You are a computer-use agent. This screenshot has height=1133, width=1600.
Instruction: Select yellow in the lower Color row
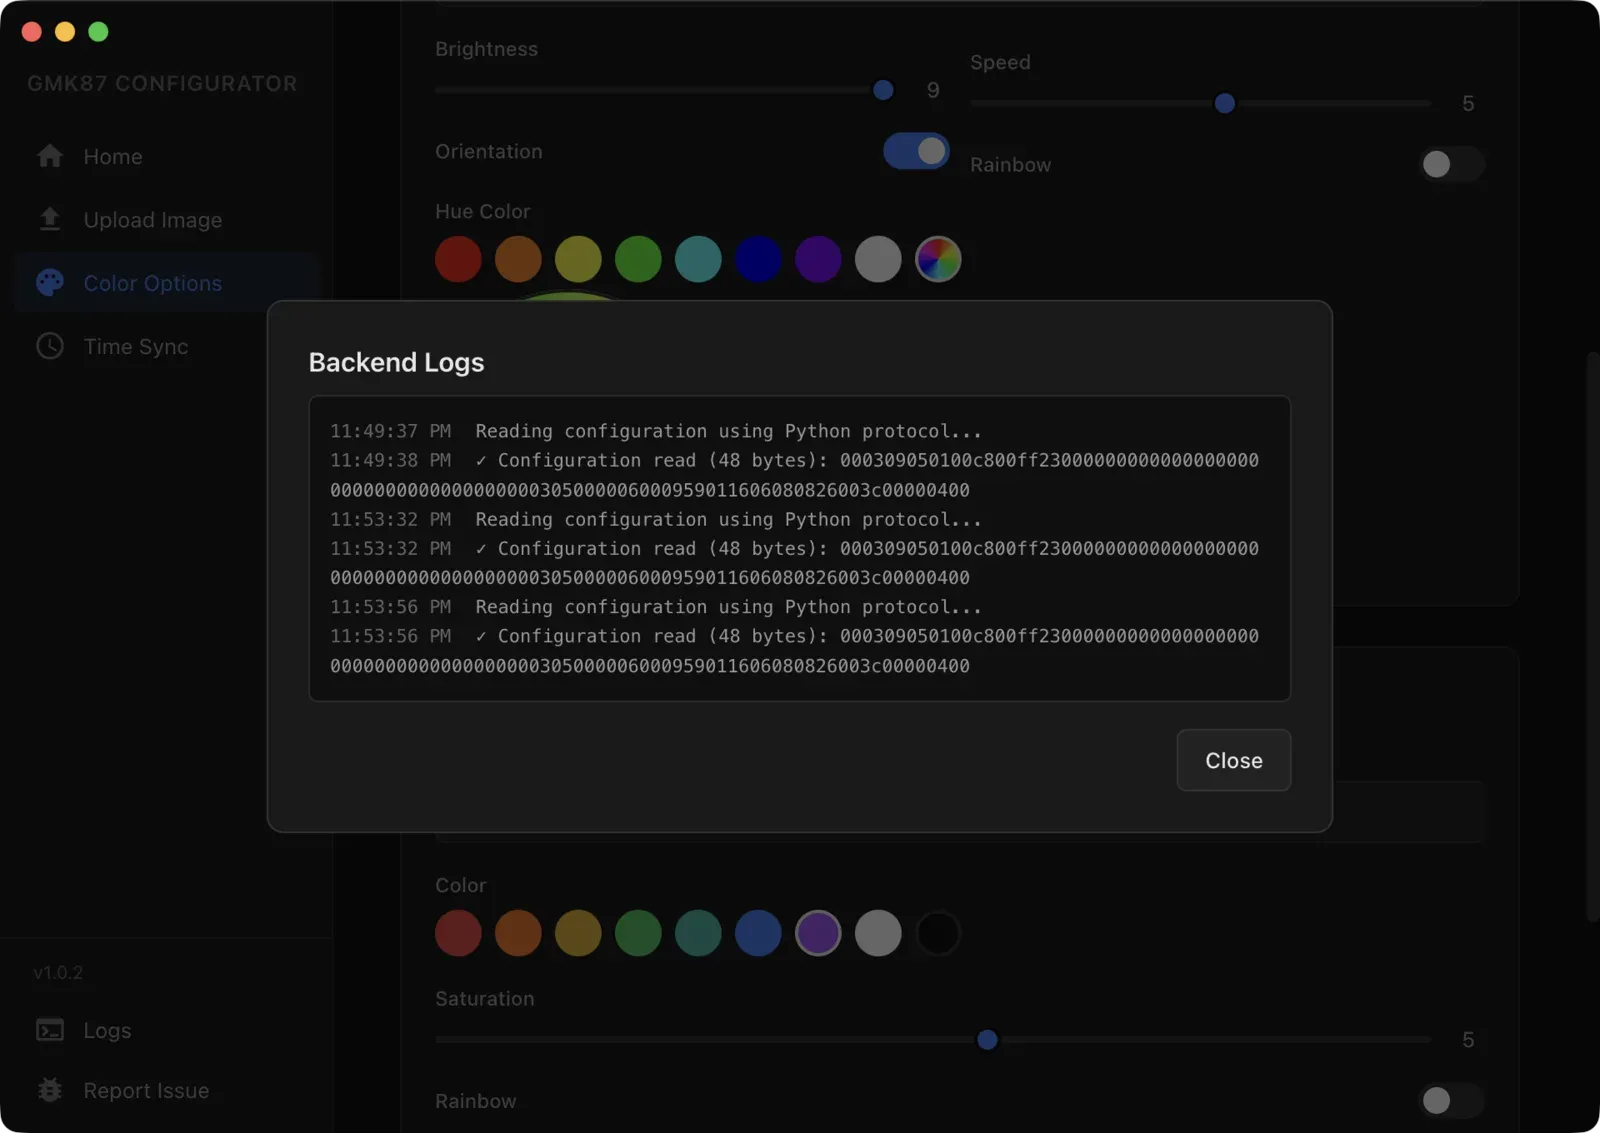click(x=578, y=933)
